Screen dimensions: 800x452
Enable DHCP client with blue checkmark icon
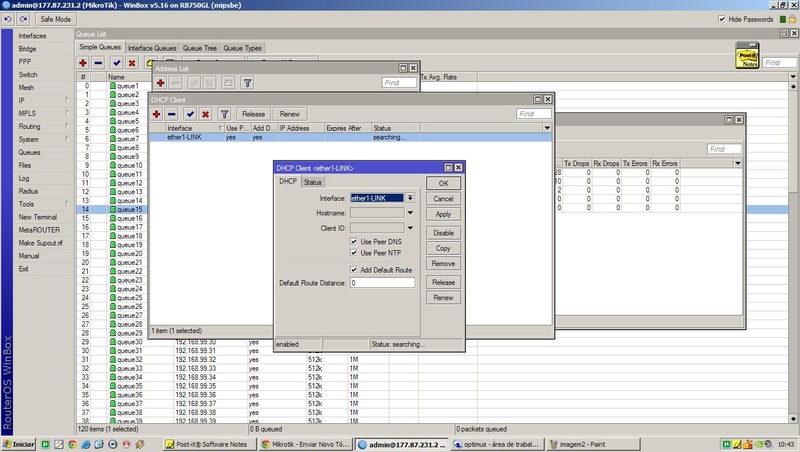(x=190, y=114)
